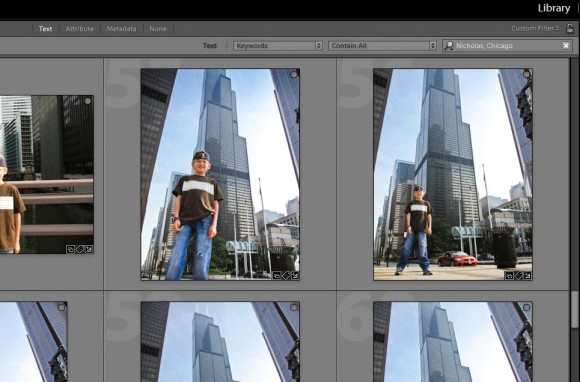The height and width of the screenshot is (382, 580).
Task: Toggle Quick Collection circle on bottom middle thumbnail
Action: (x=294, y=307)
